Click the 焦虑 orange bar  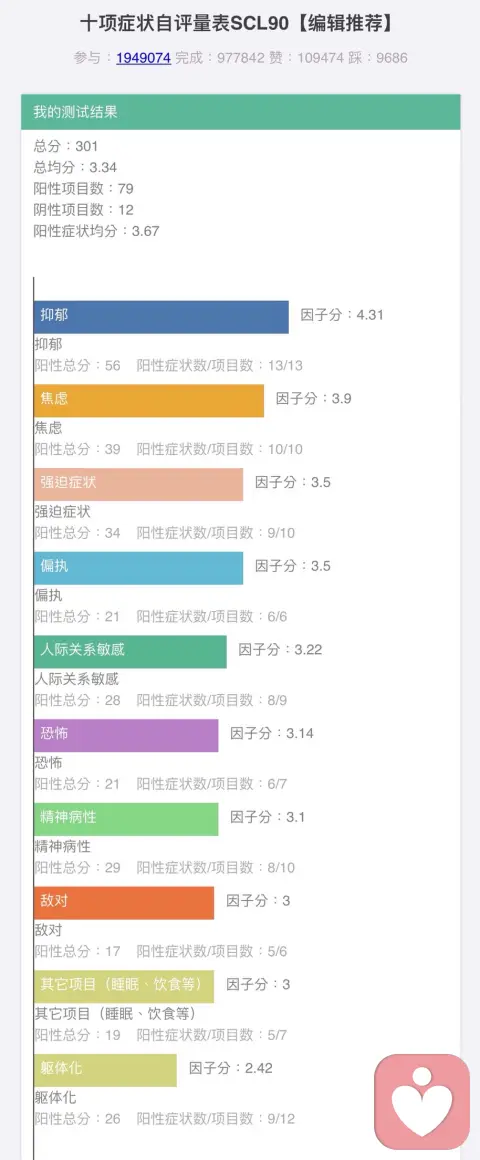tap(149, 400)
